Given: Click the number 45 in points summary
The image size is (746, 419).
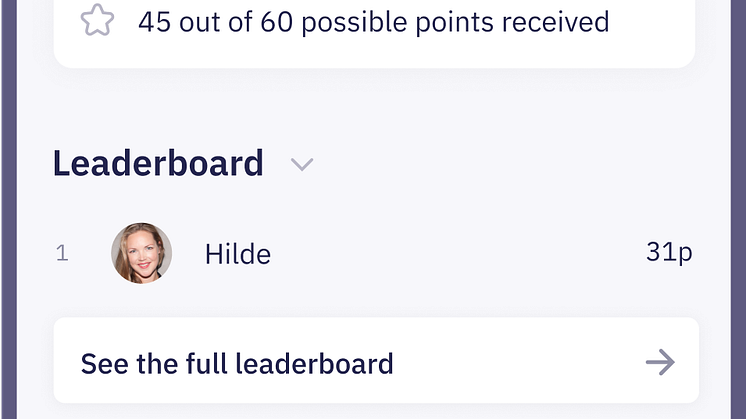Looking at the screenshot, I should coord(155,22).
